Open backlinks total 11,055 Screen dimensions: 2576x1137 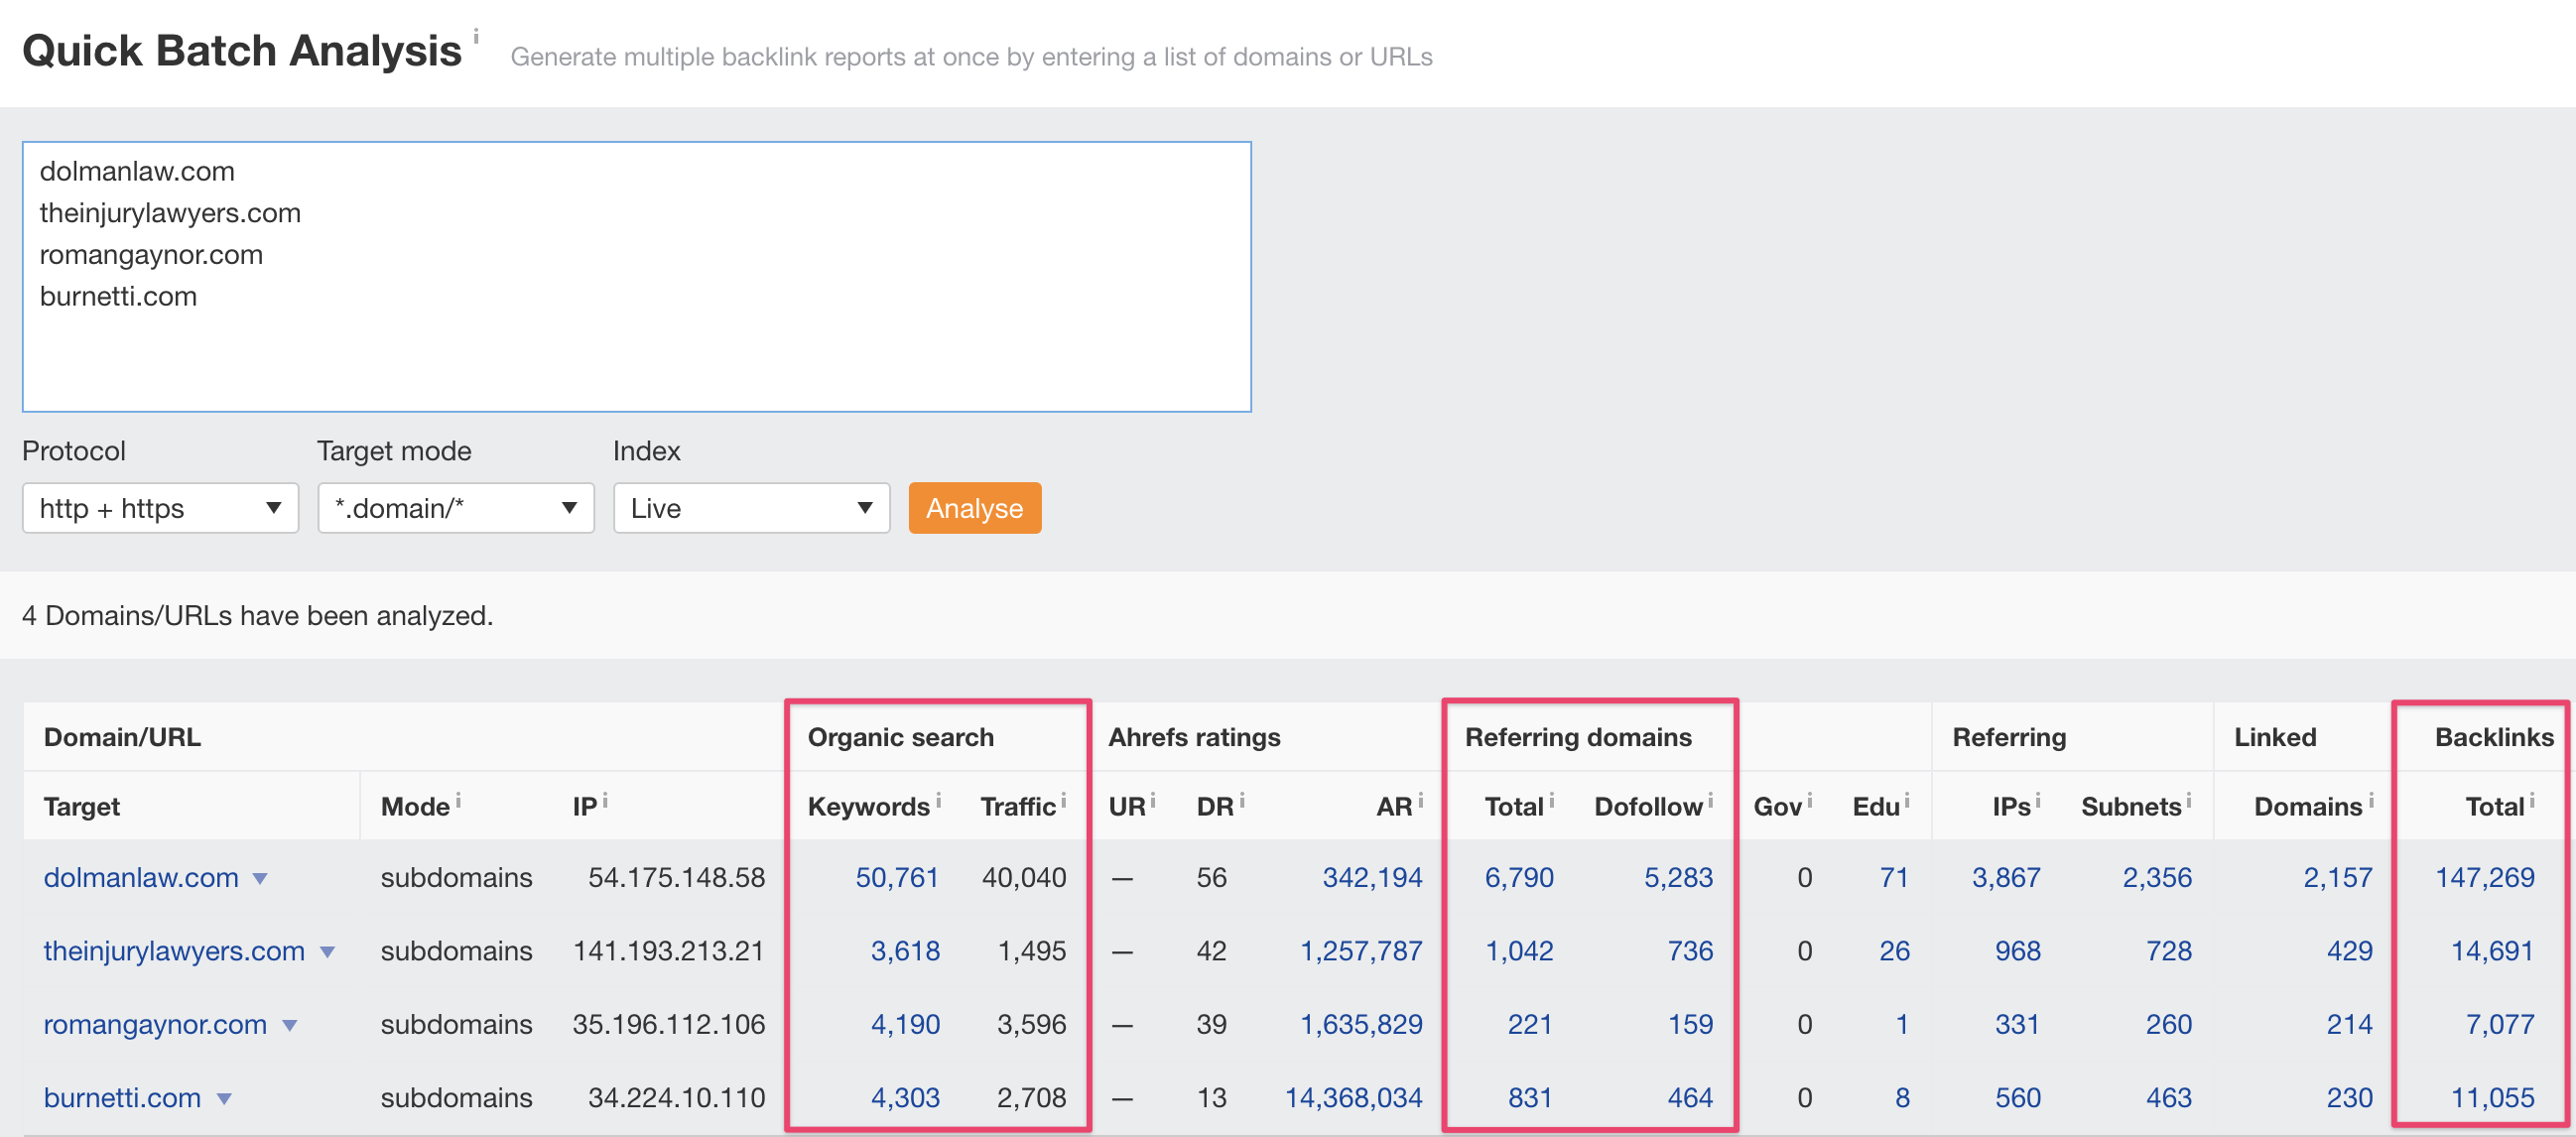2492,1097
